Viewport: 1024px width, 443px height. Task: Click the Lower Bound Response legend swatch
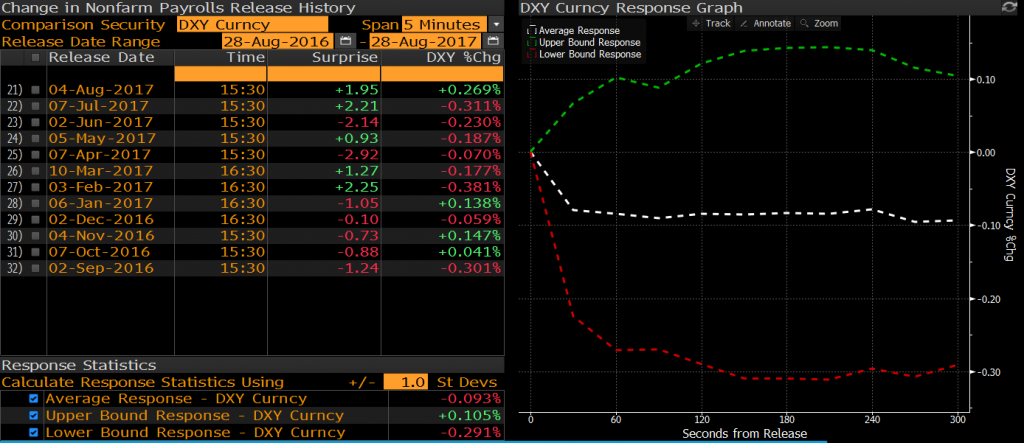531,54
